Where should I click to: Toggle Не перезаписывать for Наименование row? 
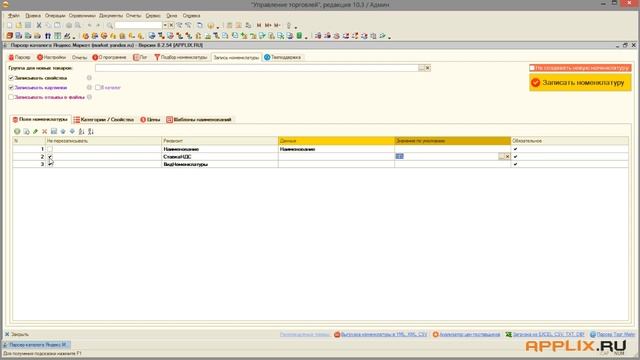[x=50, y=149]
